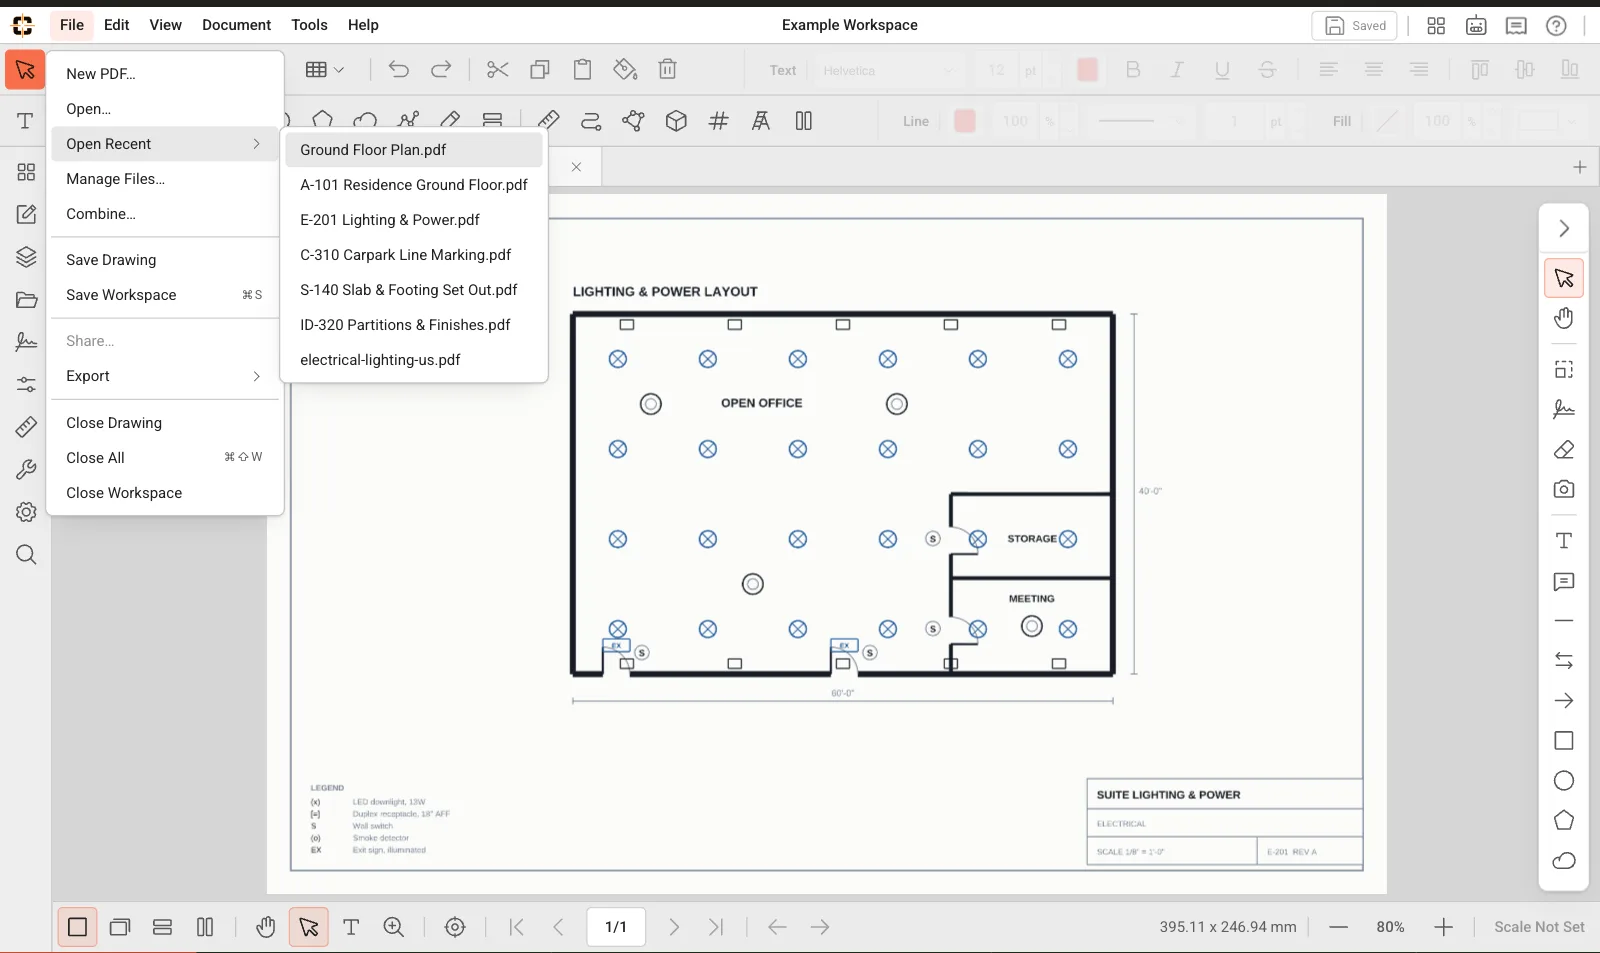Collapse the right tool panel chevron
This screenshot has height=953, width=1600.
point(1564,229)
